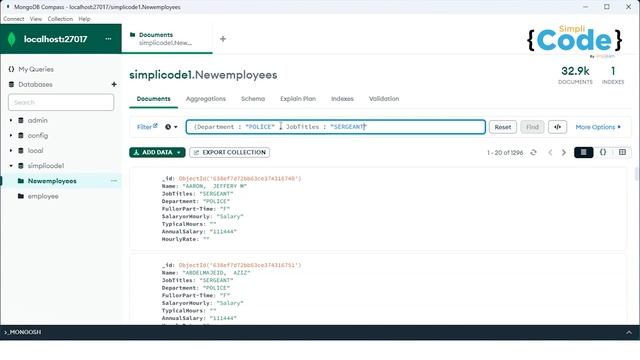
Task: Click the My Queries braces icon
Action: (x=11, y=69)
